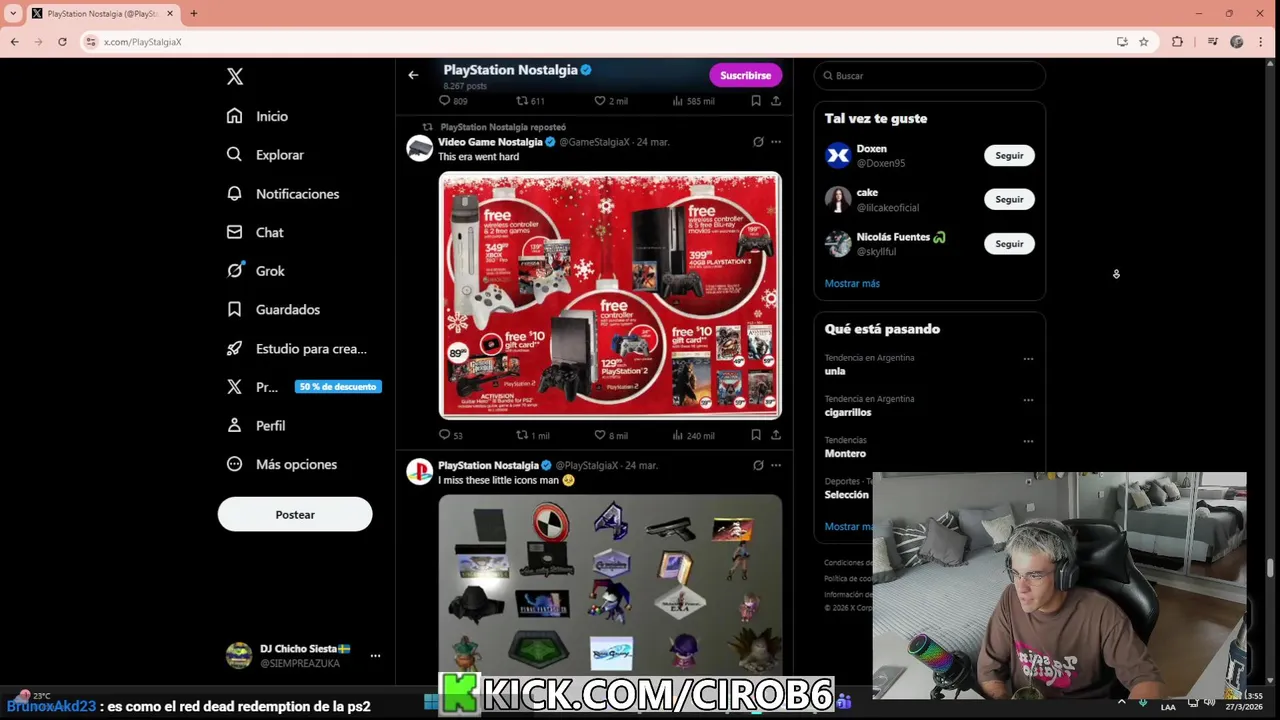Image resolution: width=1280 pixels, height=720 pixels.
Task: Open DJ Chicho Siesta account menu dots
Action: click(x=375, y=656)
